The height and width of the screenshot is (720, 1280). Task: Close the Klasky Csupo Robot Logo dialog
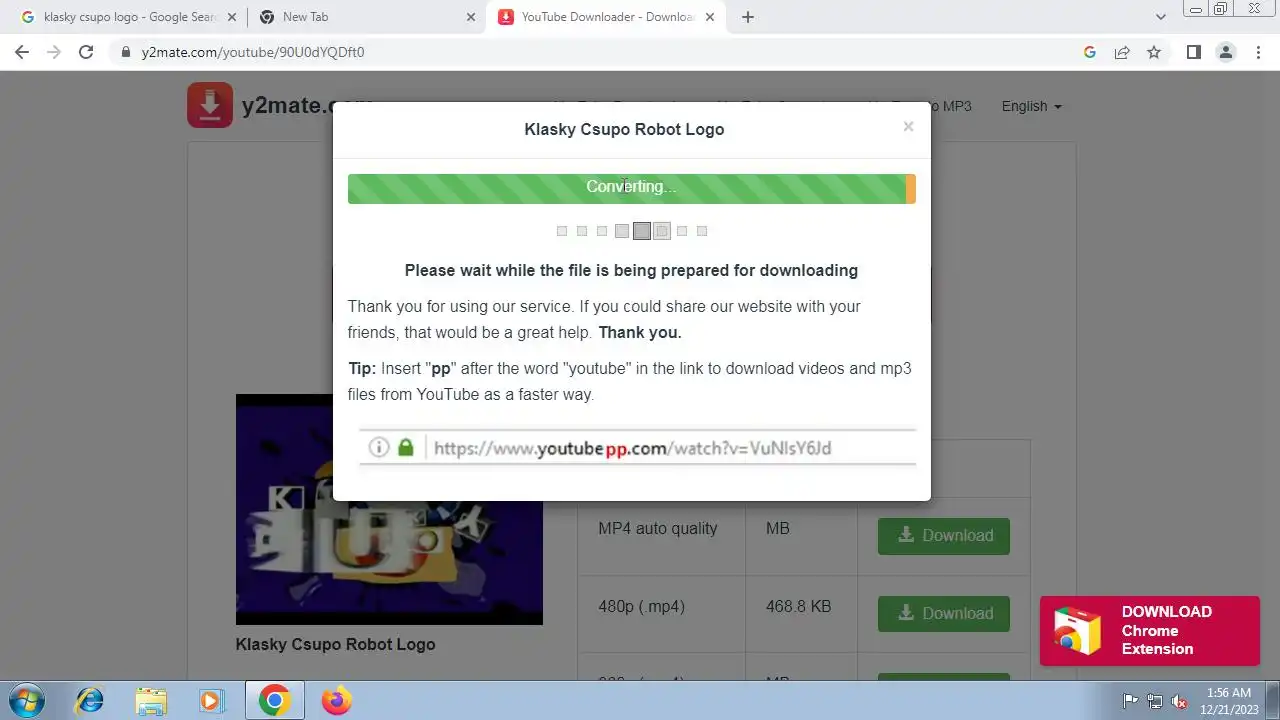click(908, 126)
